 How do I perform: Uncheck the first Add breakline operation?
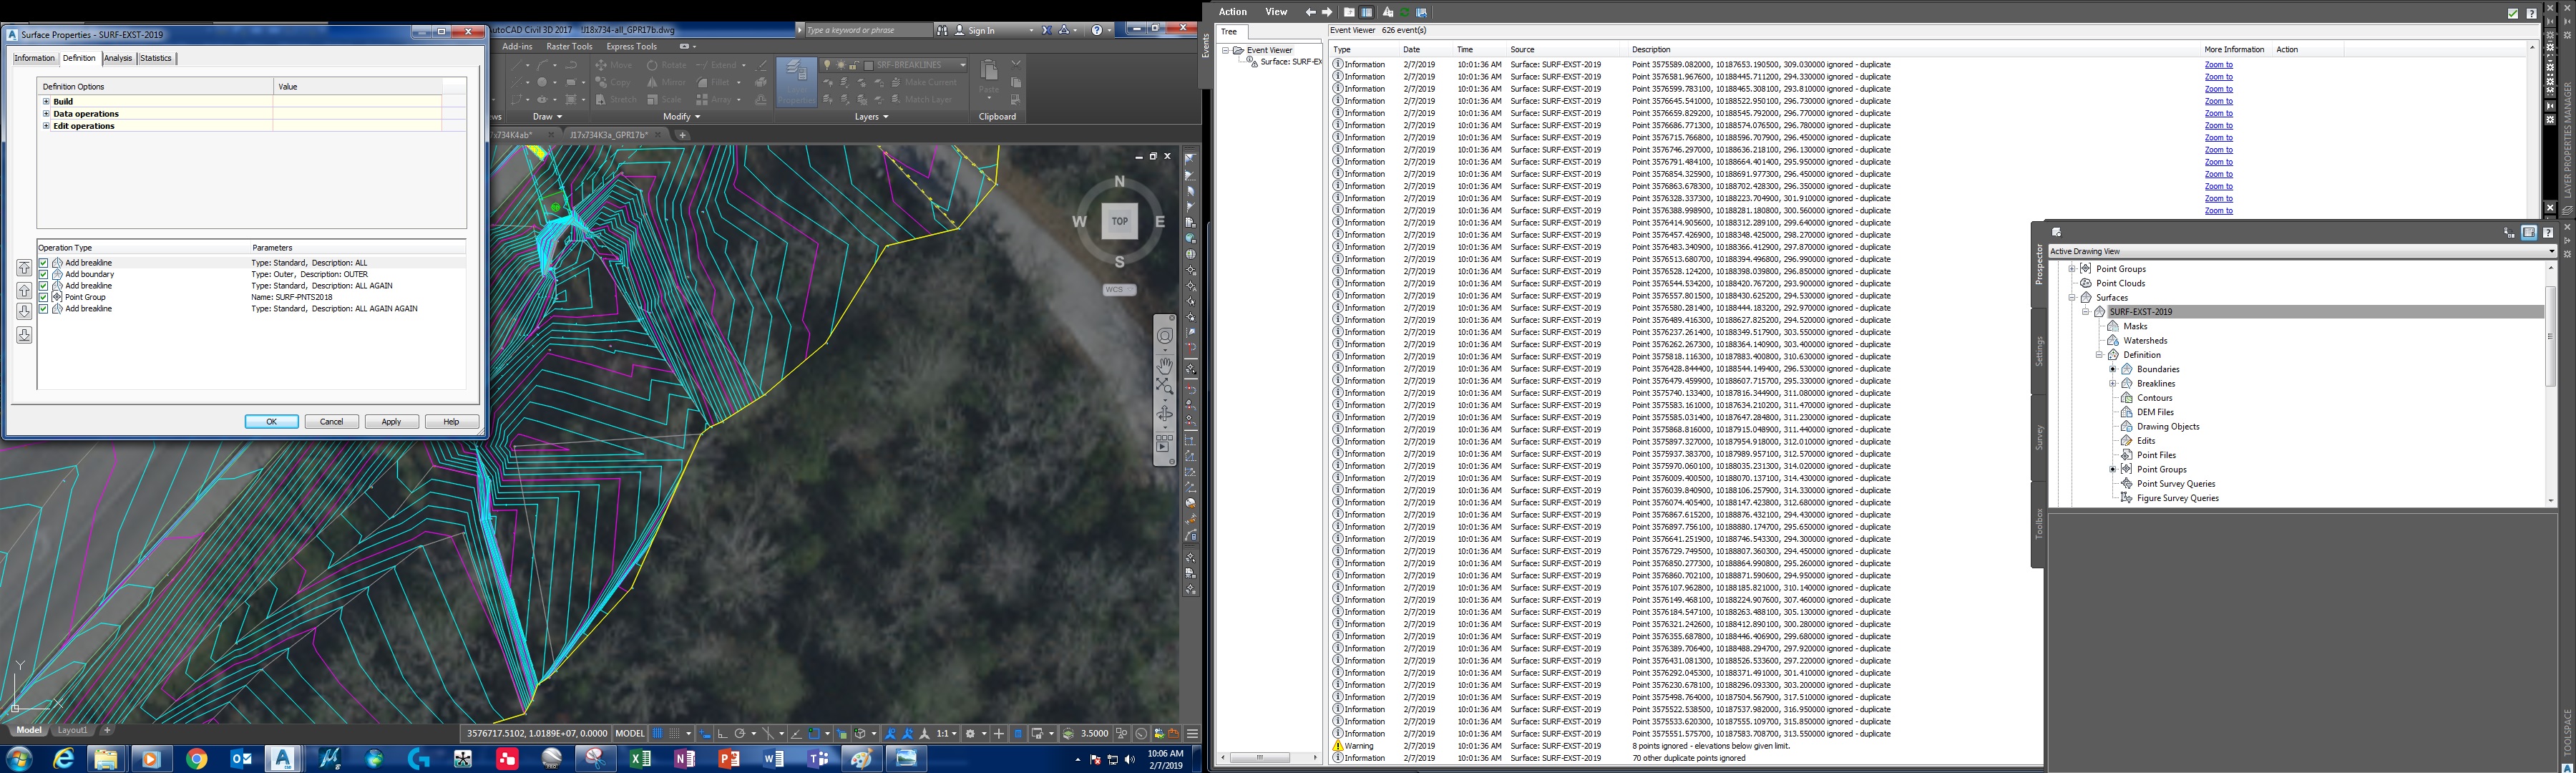pos(42,262)
